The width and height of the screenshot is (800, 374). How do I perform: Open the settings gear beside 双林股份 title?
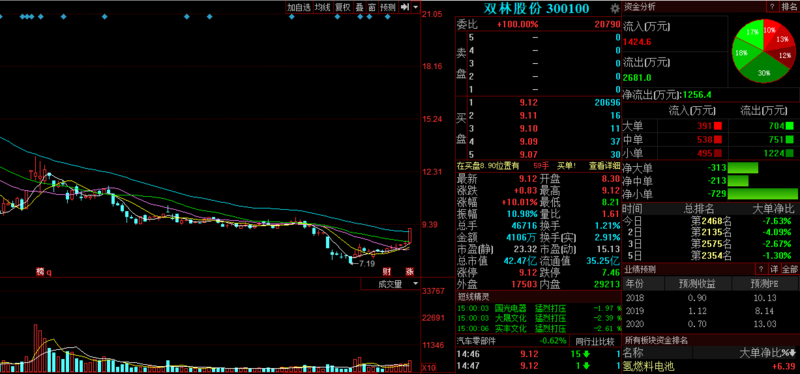615,8
